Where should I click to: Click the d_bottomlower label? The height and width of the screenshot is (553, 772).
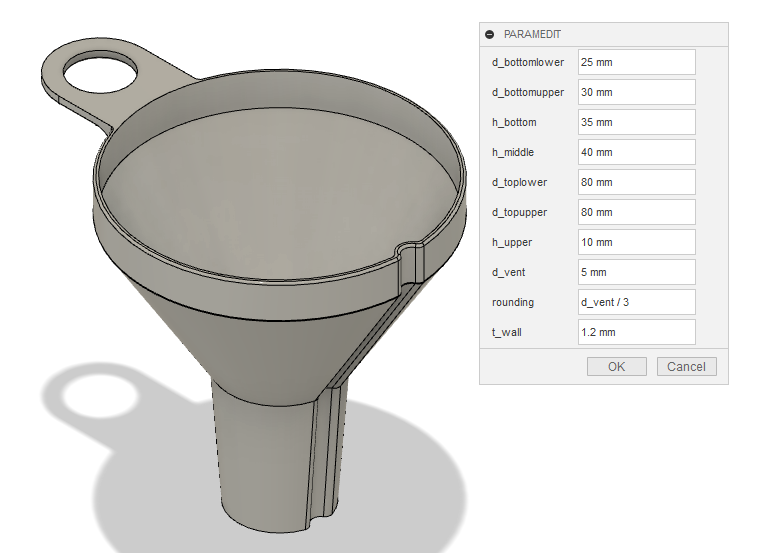pyautogui.click(x=528, y=63)
